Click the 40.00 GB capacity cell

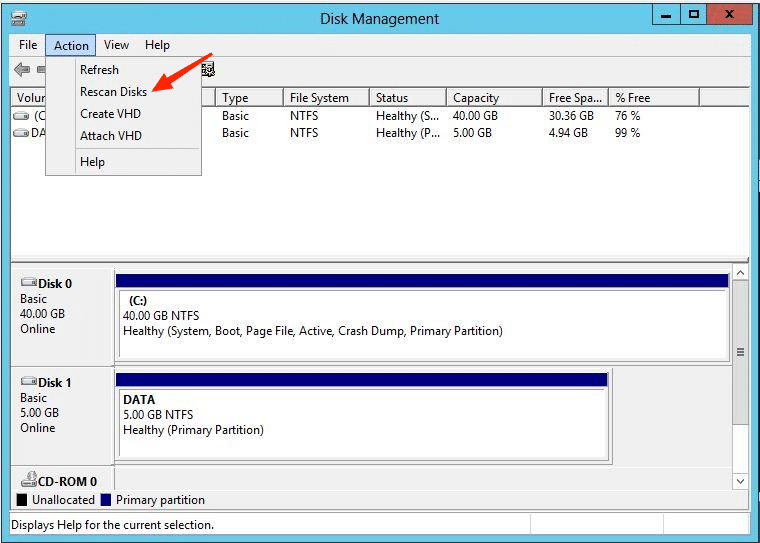pyautogui.click(x=475, y=116)
